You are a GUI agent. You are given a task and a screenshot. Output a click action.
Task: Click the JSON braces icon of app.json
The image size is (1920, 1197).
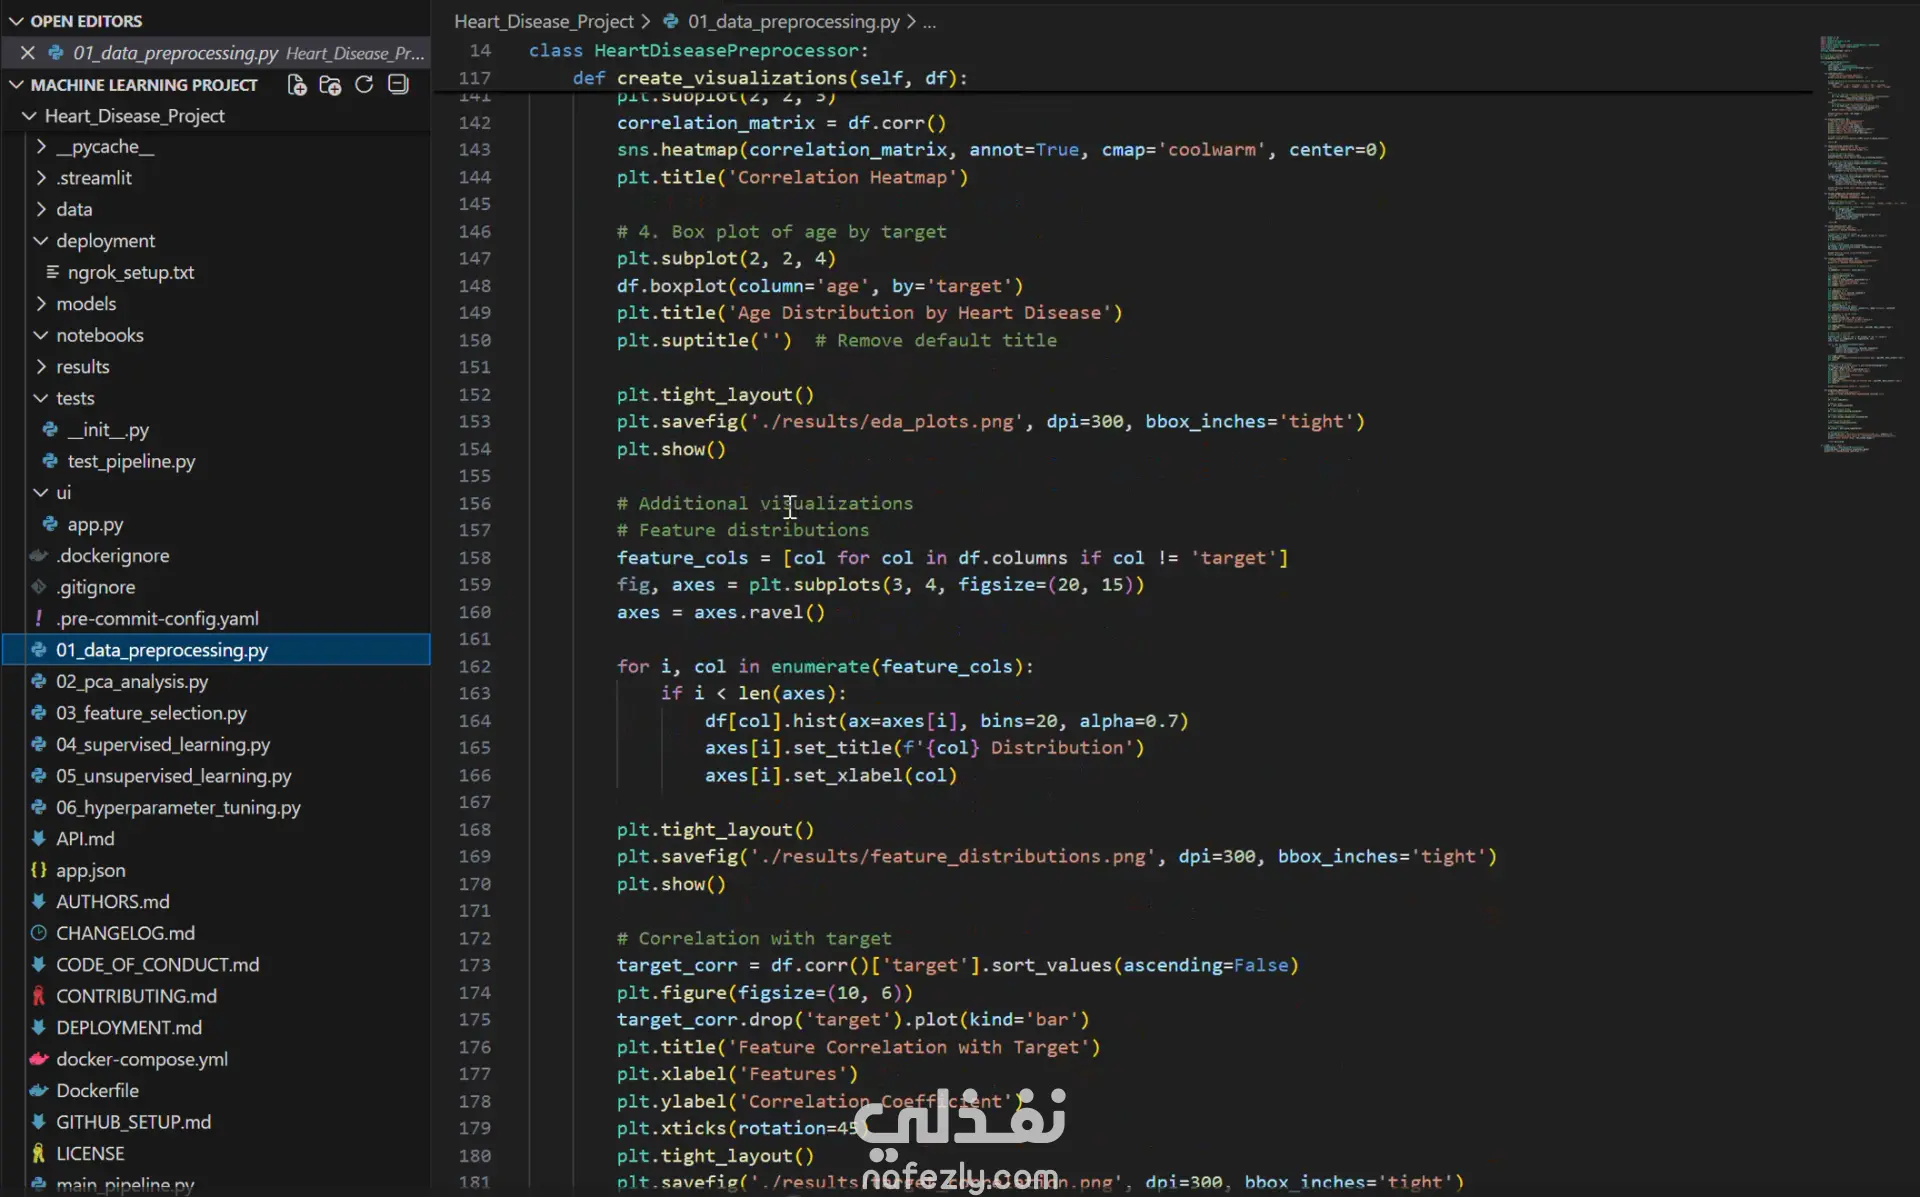(x=39, y=870)
